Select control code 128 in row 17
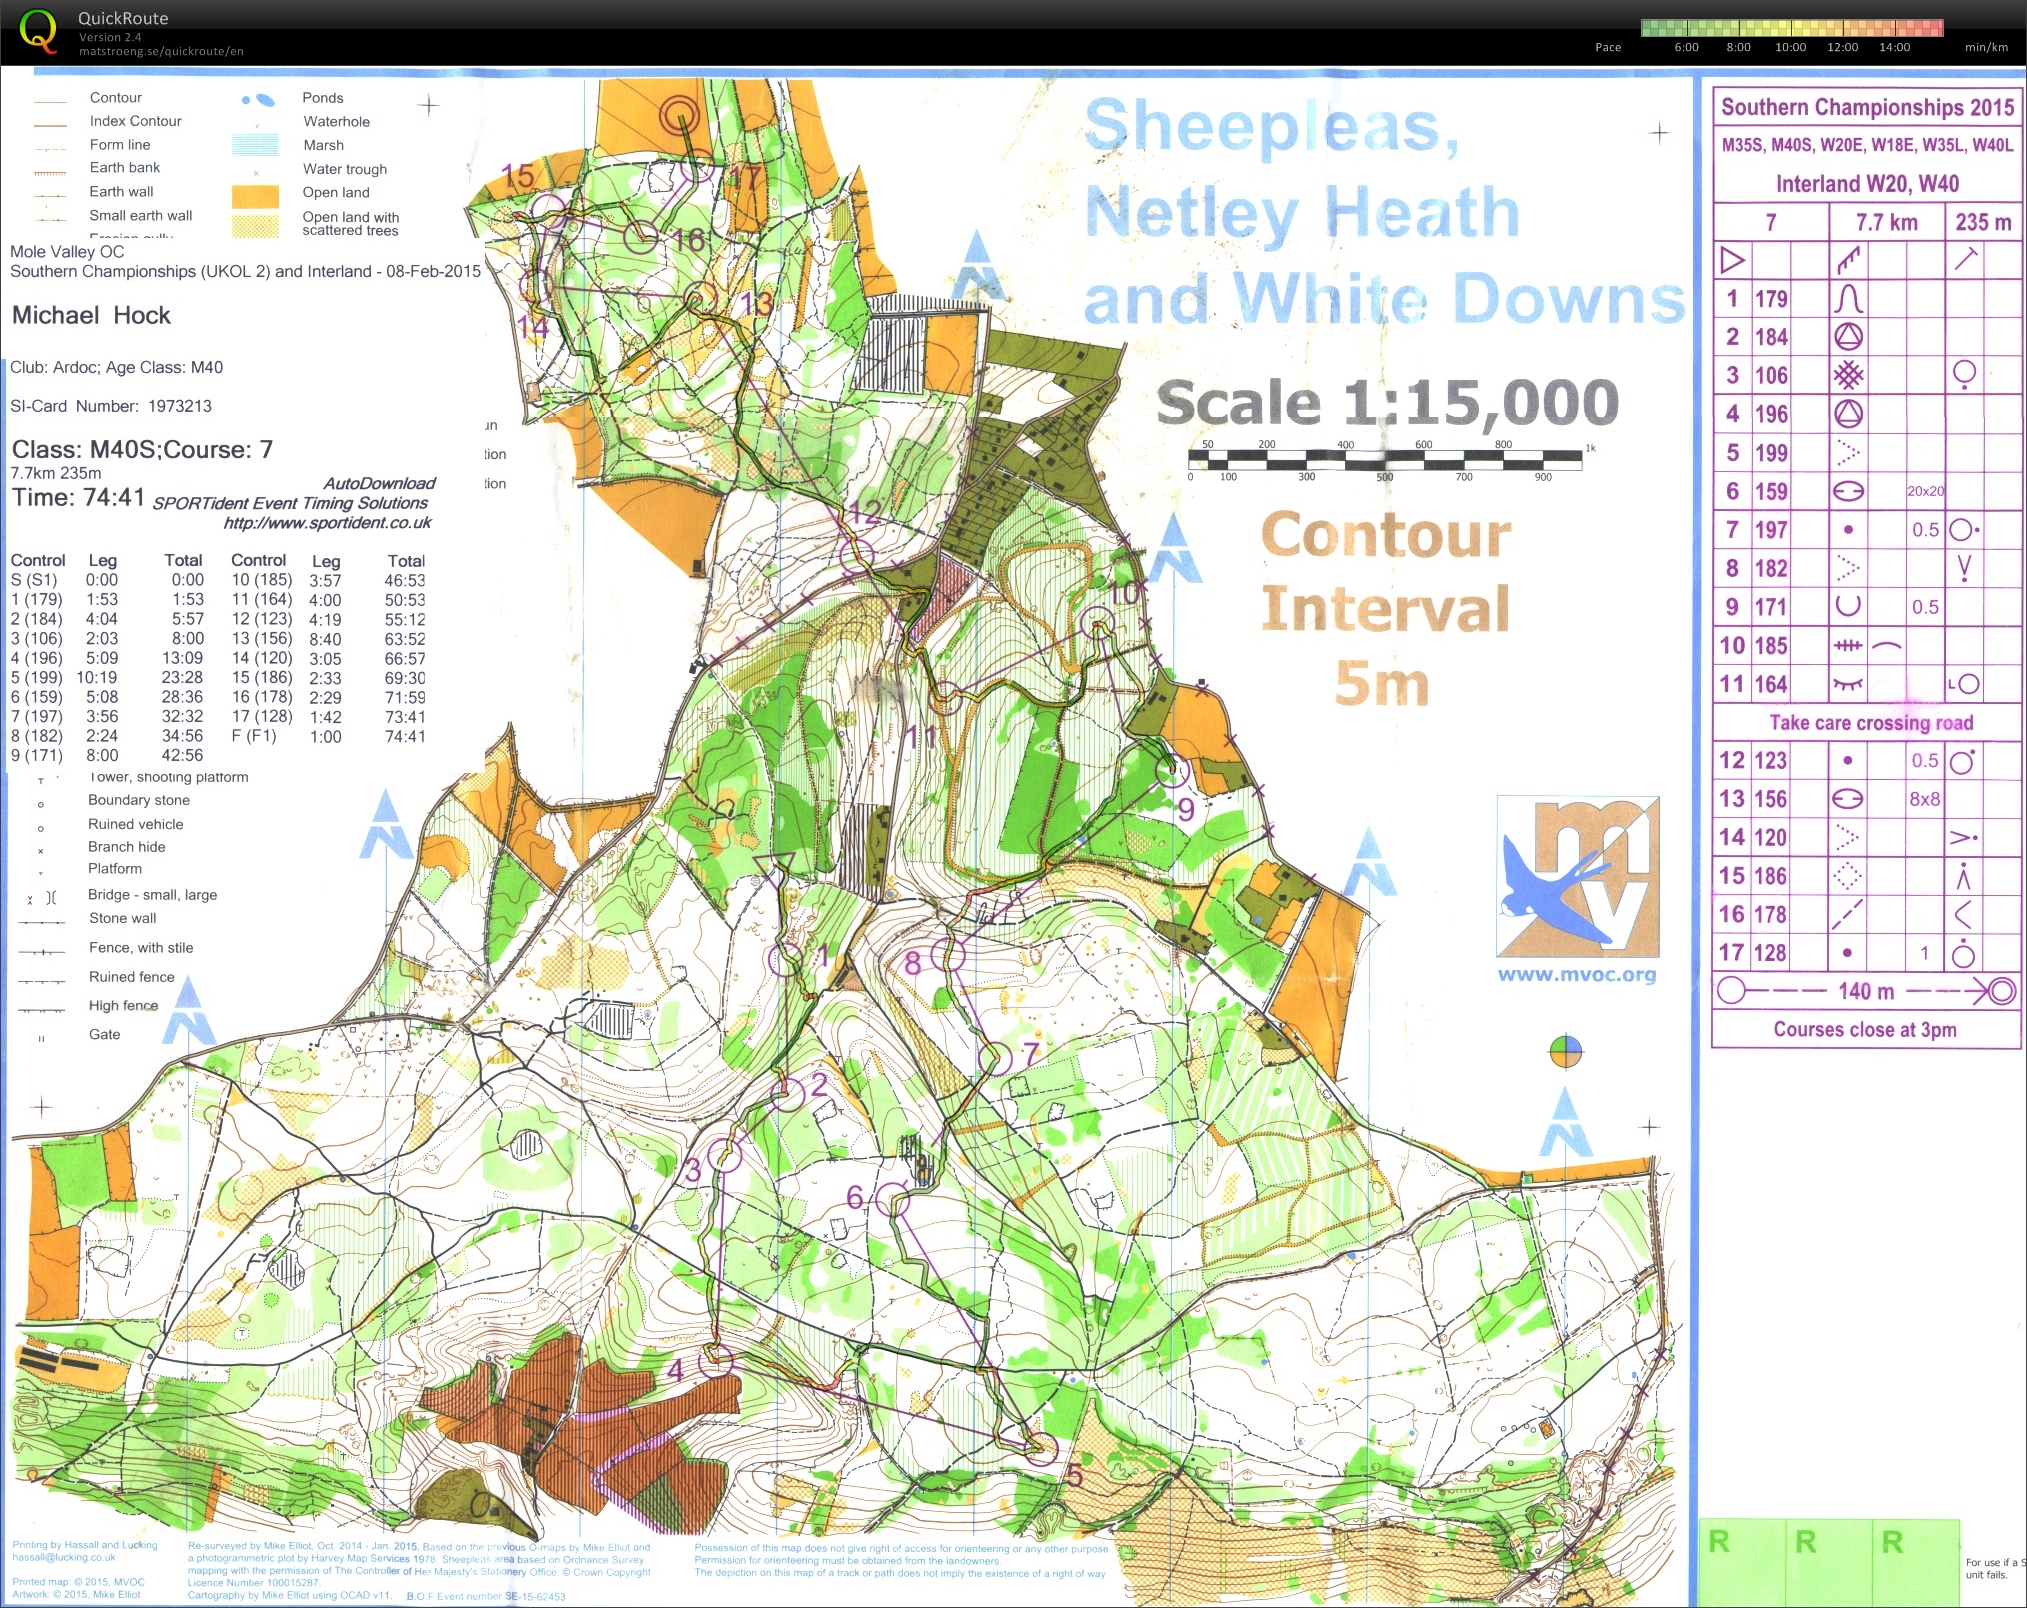 (1770, 953)
